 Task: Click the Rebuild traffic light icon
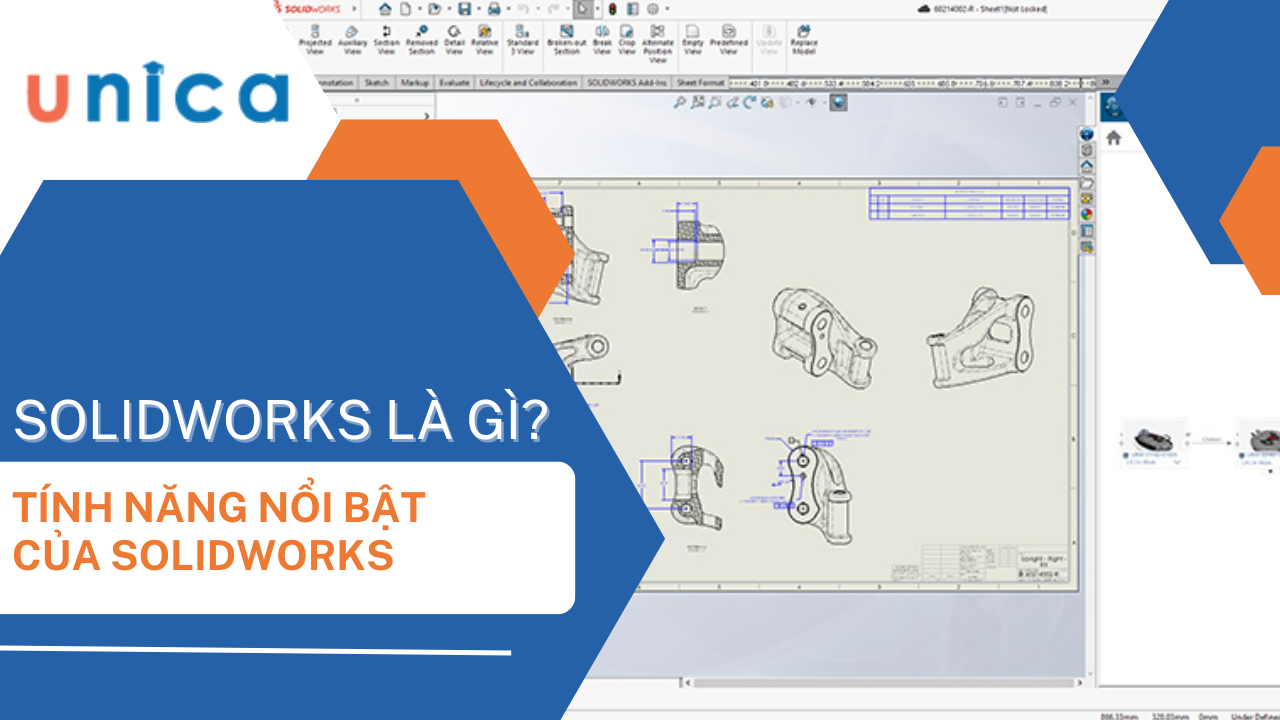click(612, 8)
